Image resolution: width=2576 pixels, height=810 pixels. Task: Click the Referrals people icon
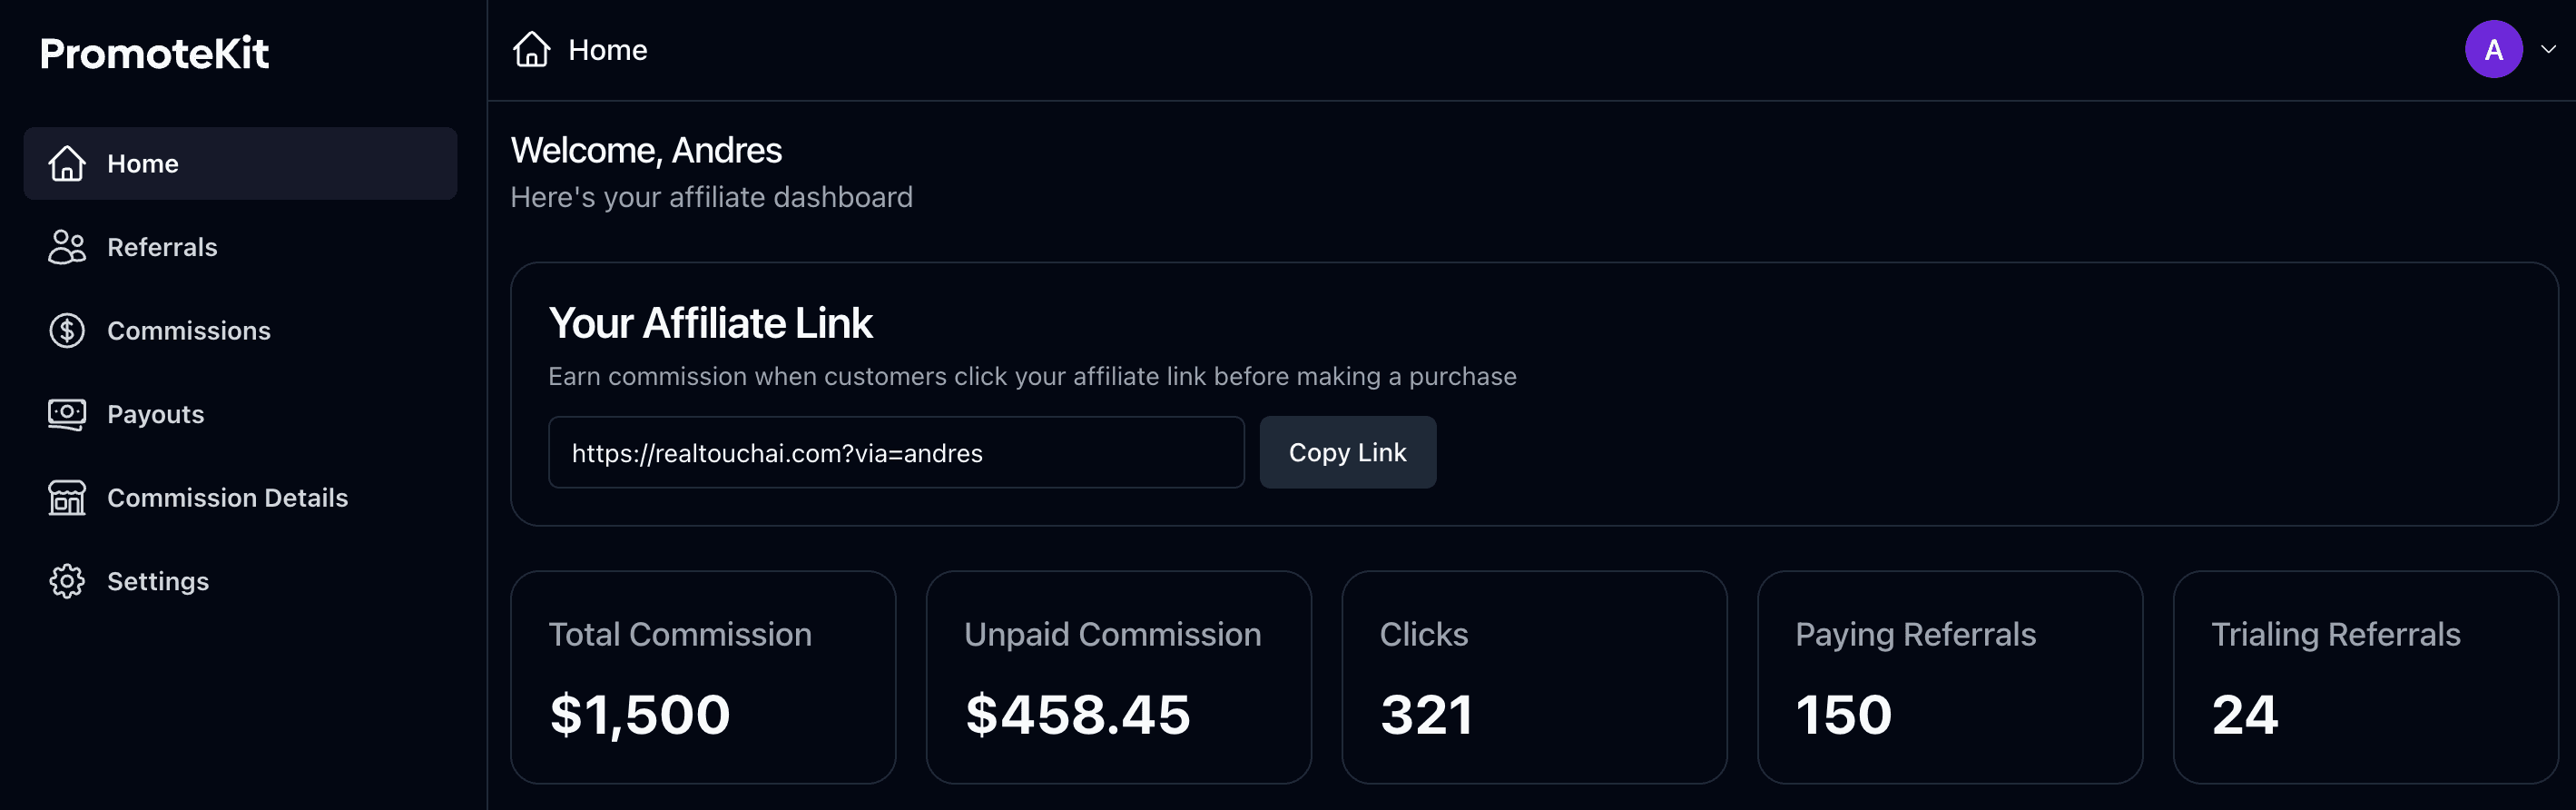[66, 247]
